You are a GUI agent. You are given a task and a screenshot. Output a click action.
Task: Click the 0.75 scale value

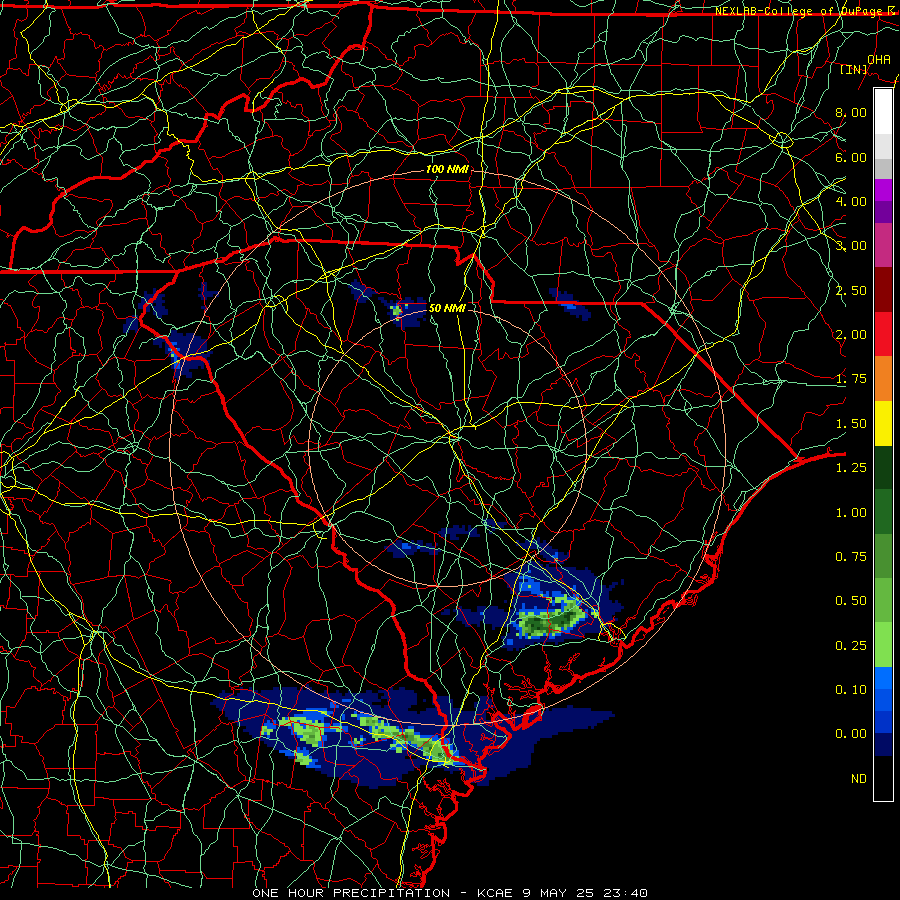pyautogui.click(x=851, y=557)
